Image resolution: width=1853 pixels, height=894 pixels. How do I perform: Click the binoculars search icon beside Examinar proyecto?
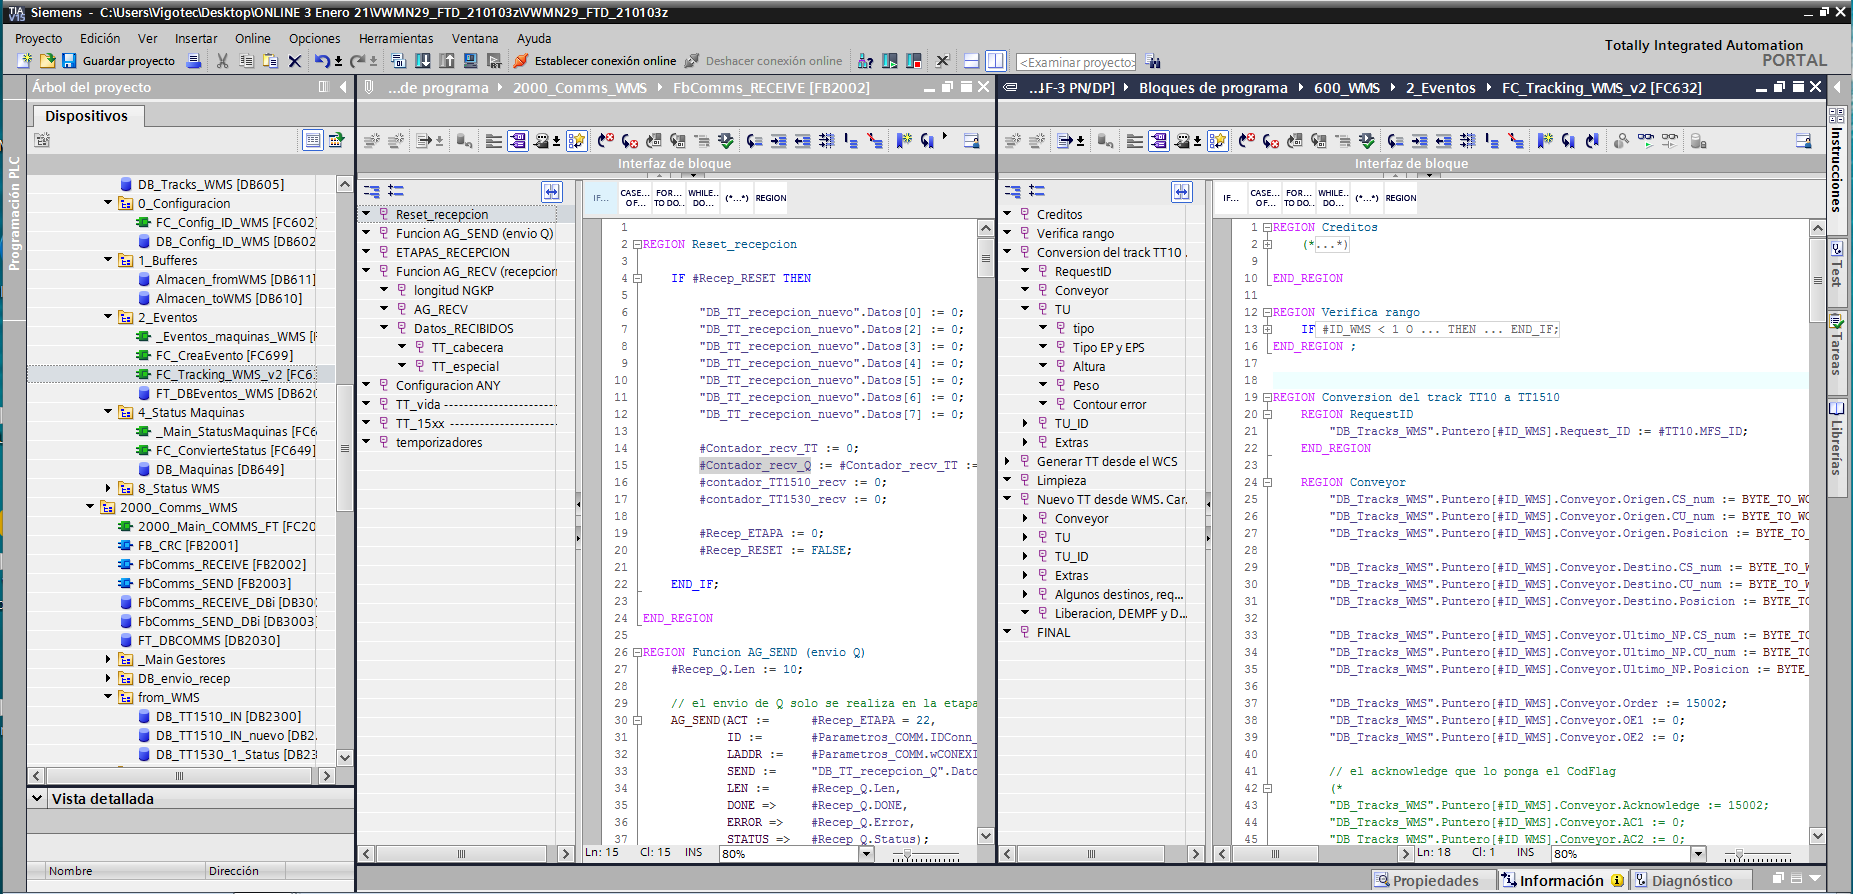(x=1153, y=61)
